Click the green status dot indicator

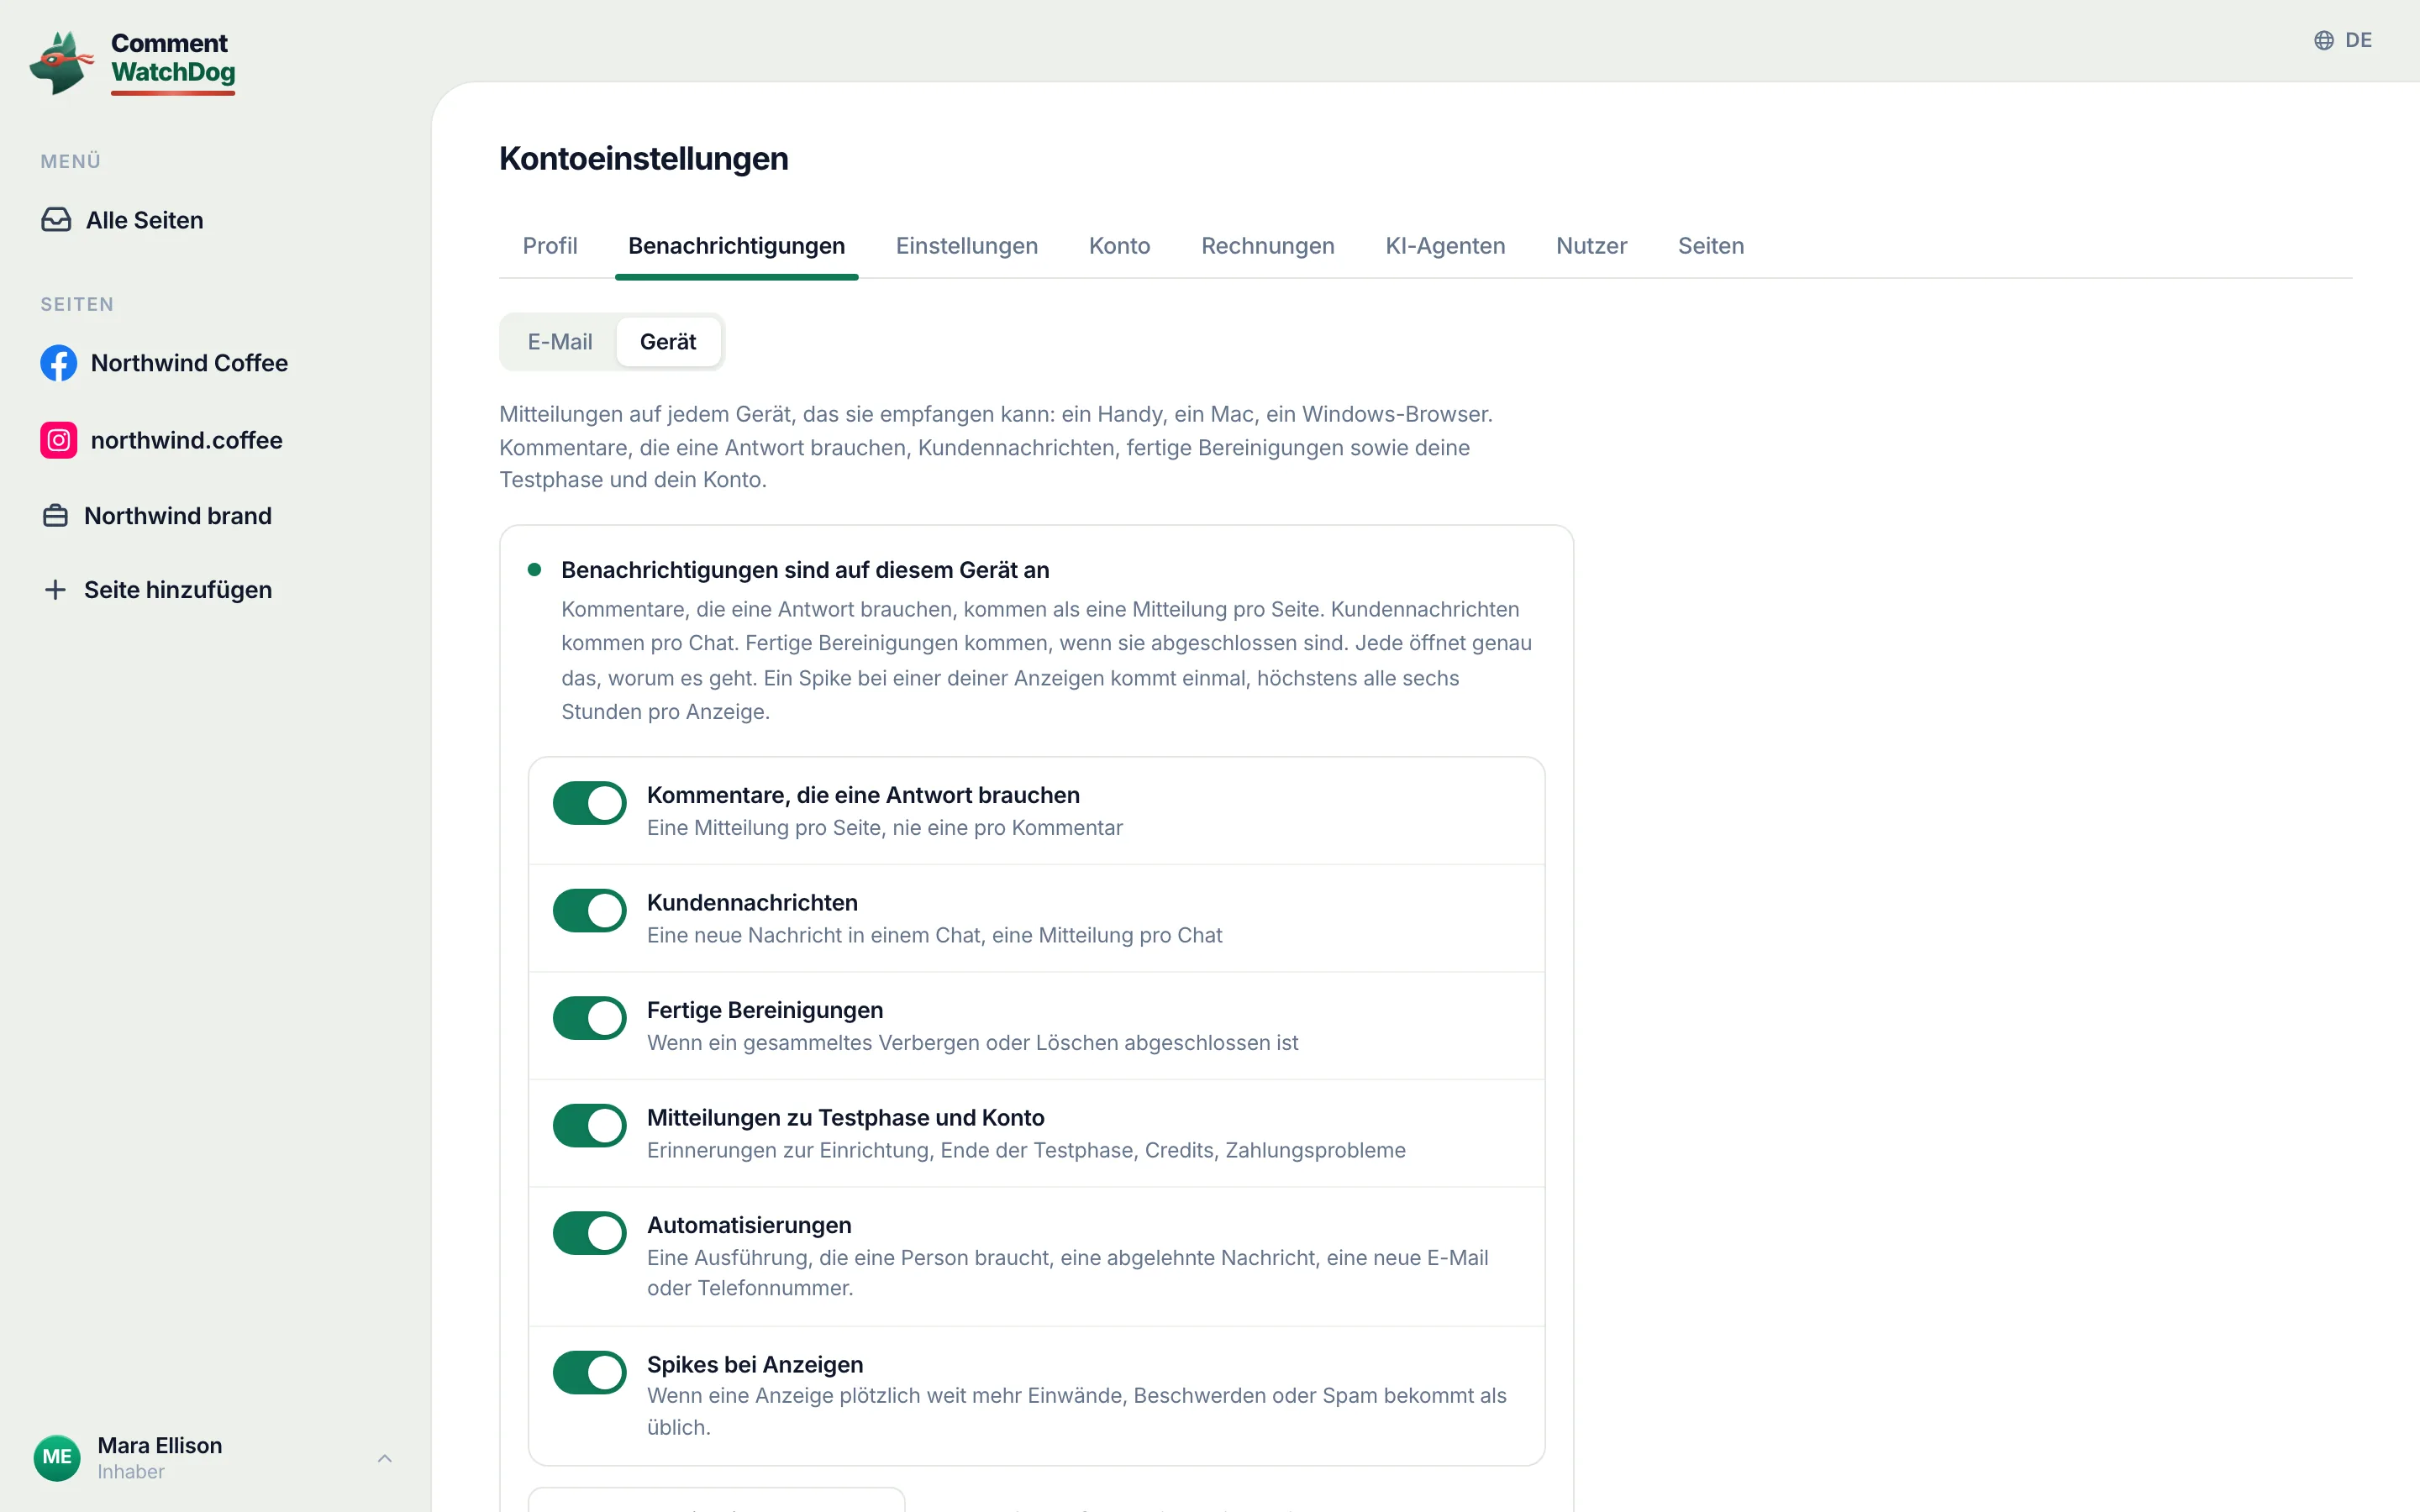pyautogui.click(x=534, y=570)
